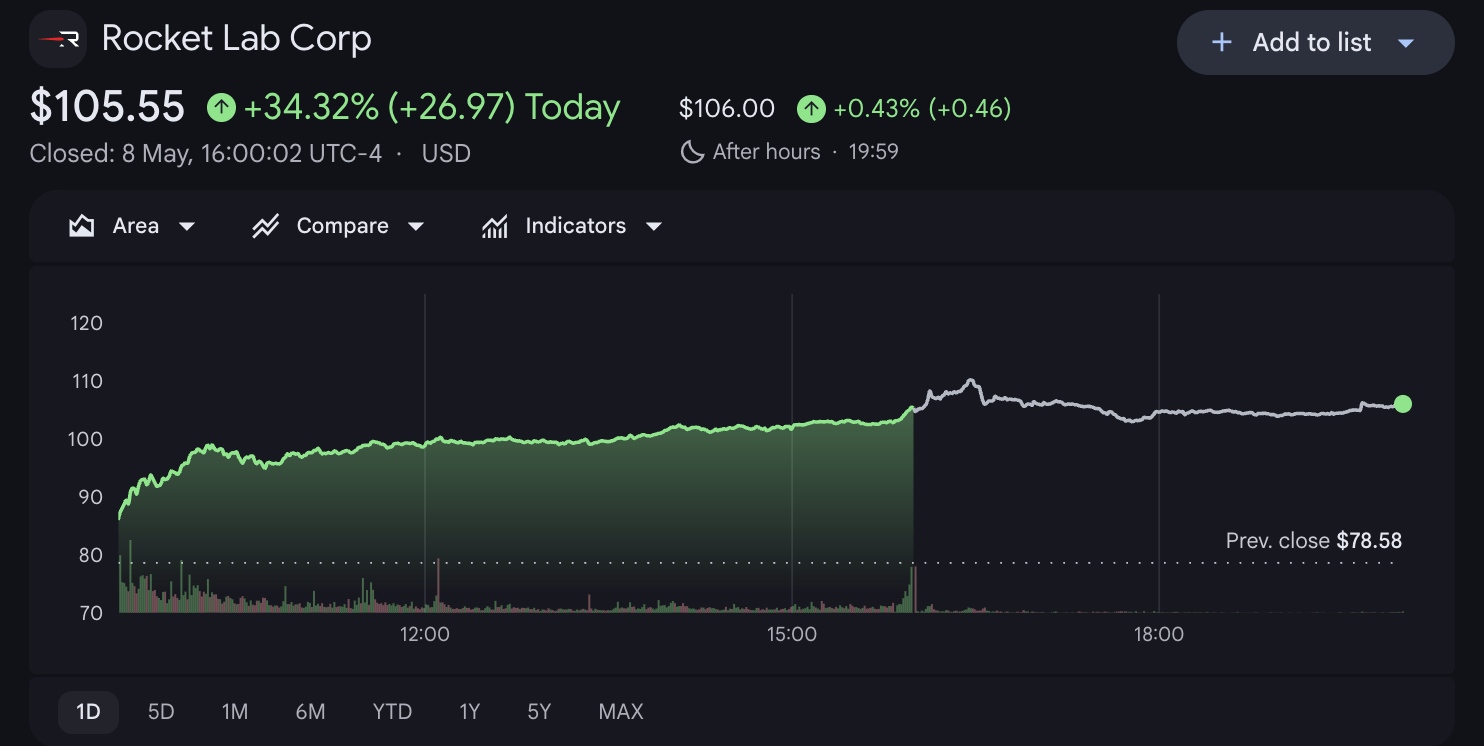Click the Indicators label in chart toolbar

click(x=576, y=226)
